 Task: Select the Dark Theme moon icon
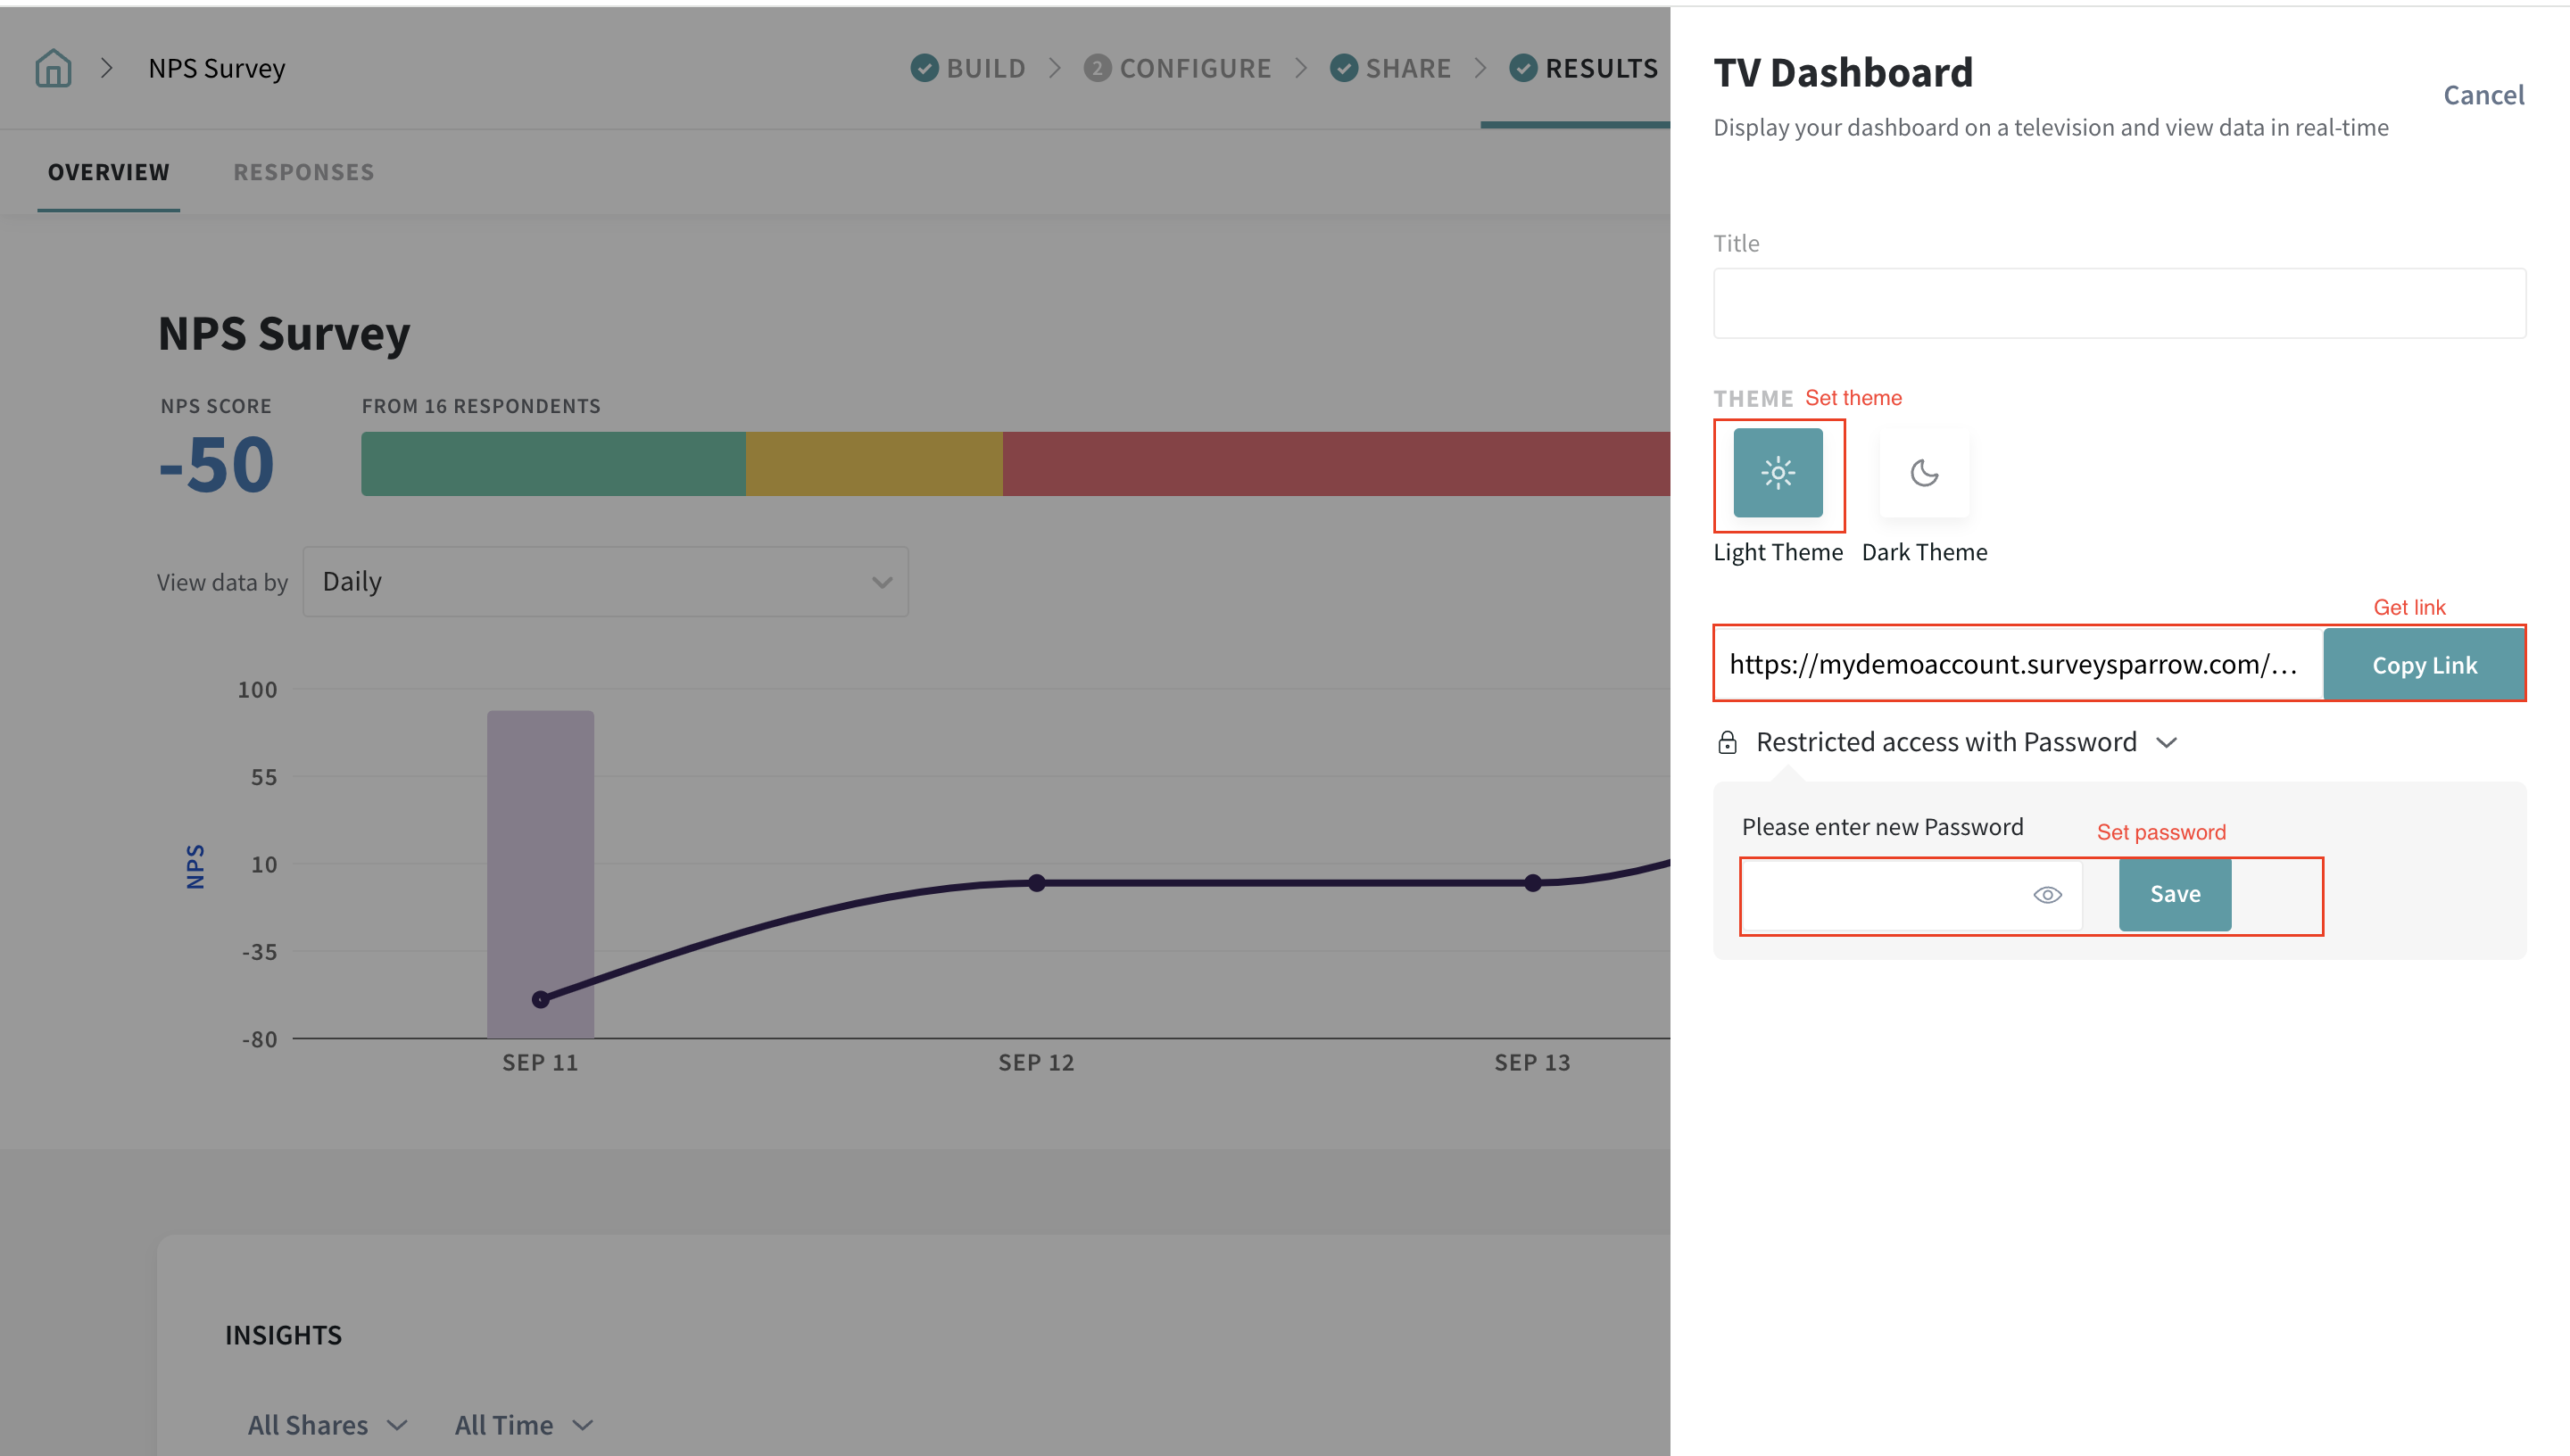1923,473
